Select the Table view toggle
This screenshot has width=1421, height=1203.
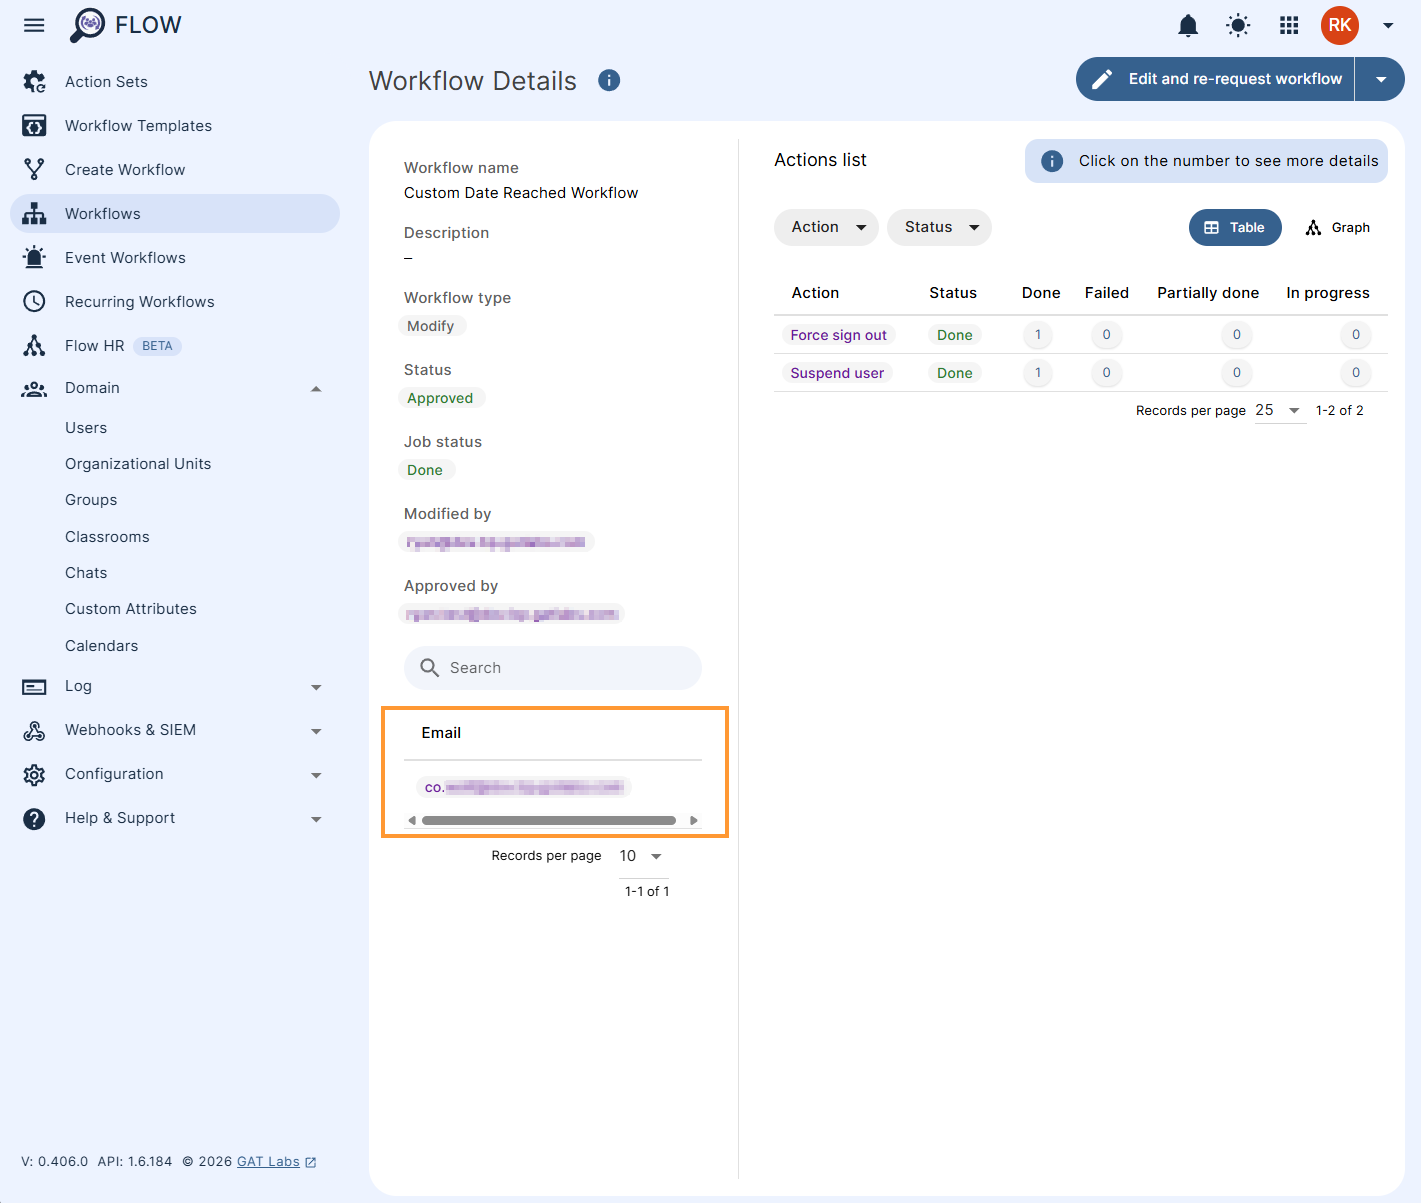point(1234,227)
